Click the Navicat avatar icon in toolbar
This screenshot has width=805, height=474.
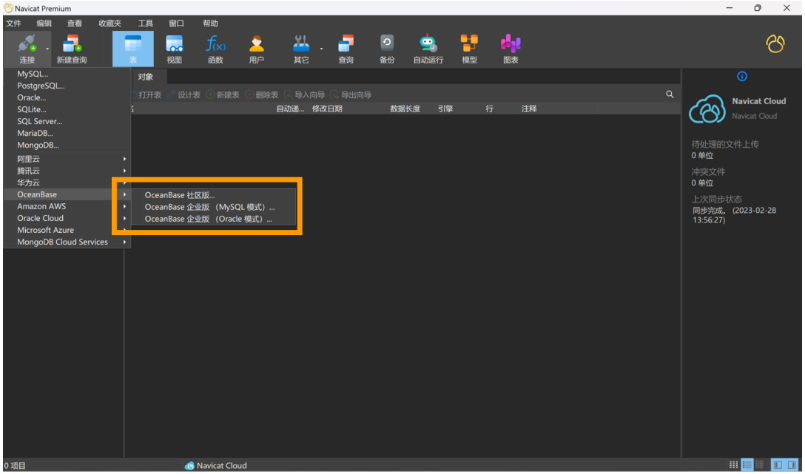pos(775,44)
